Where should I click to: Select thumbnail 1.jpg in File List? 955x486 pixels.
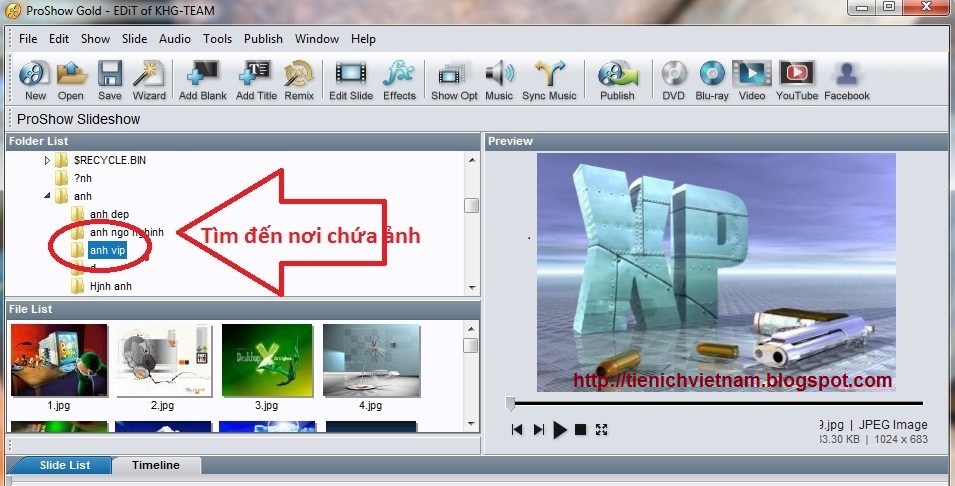point(59,360)
